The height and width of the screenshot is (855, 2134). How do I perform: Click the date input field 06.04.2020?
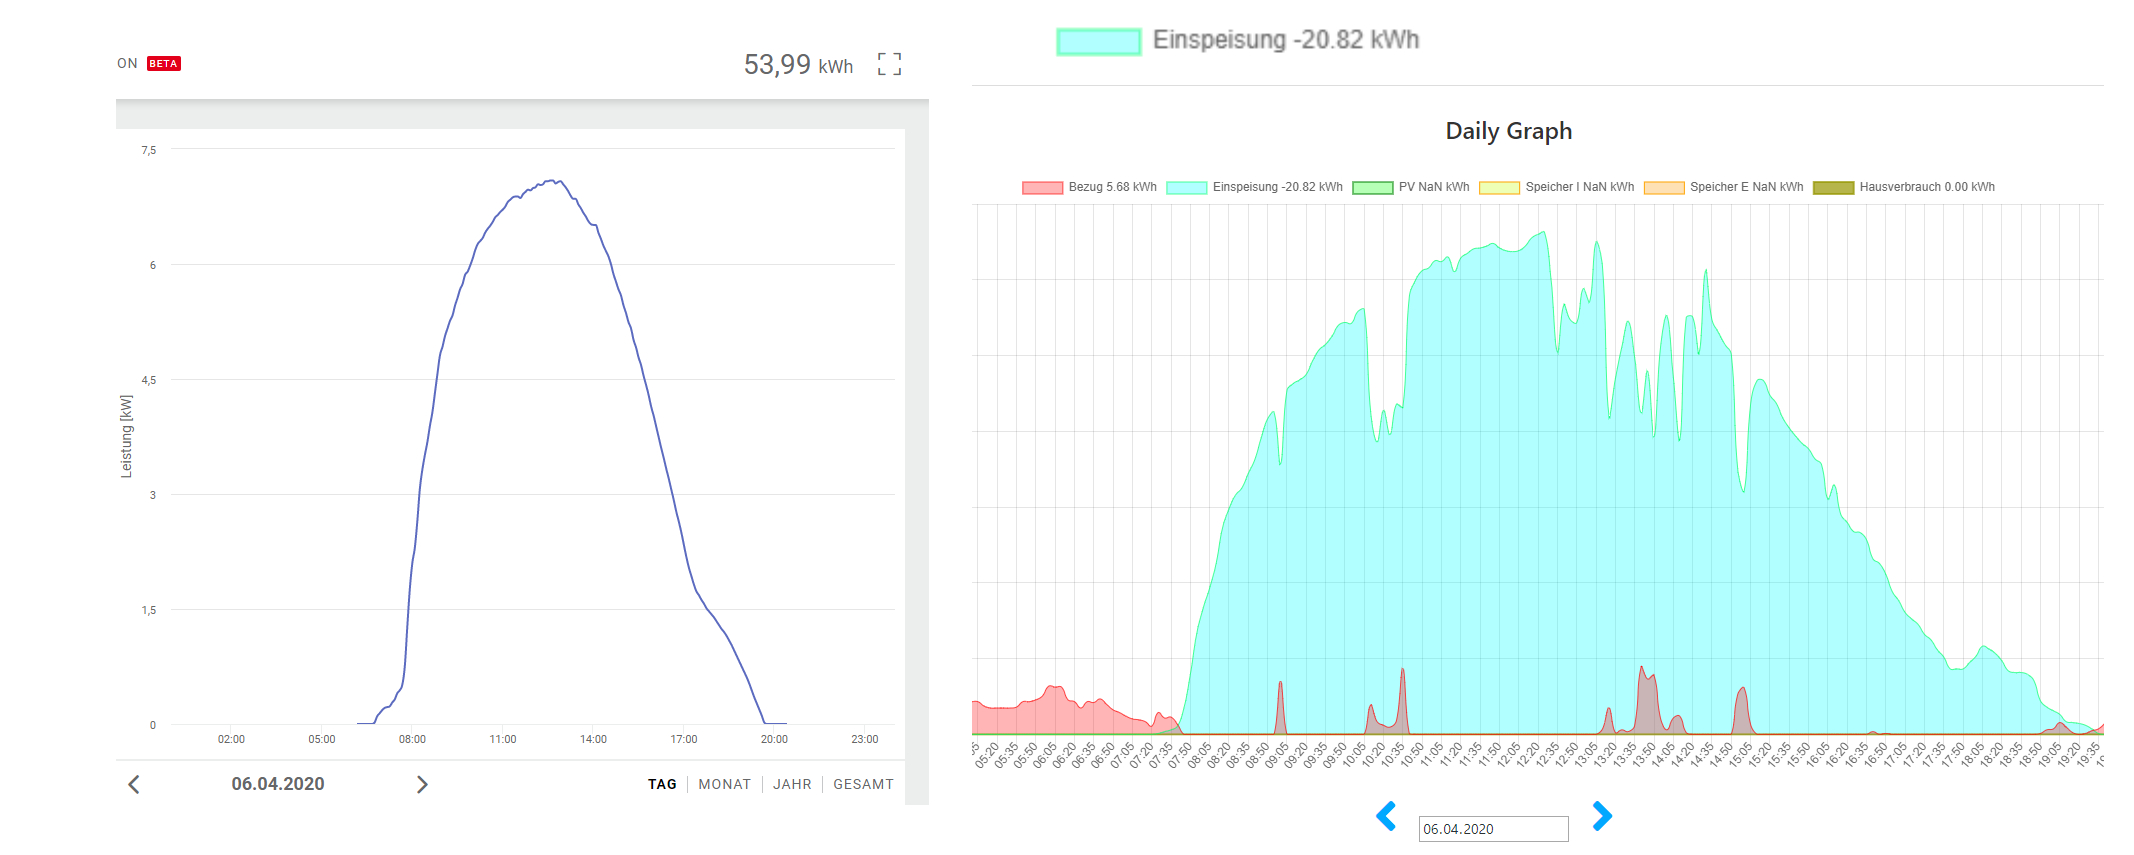1492,829
